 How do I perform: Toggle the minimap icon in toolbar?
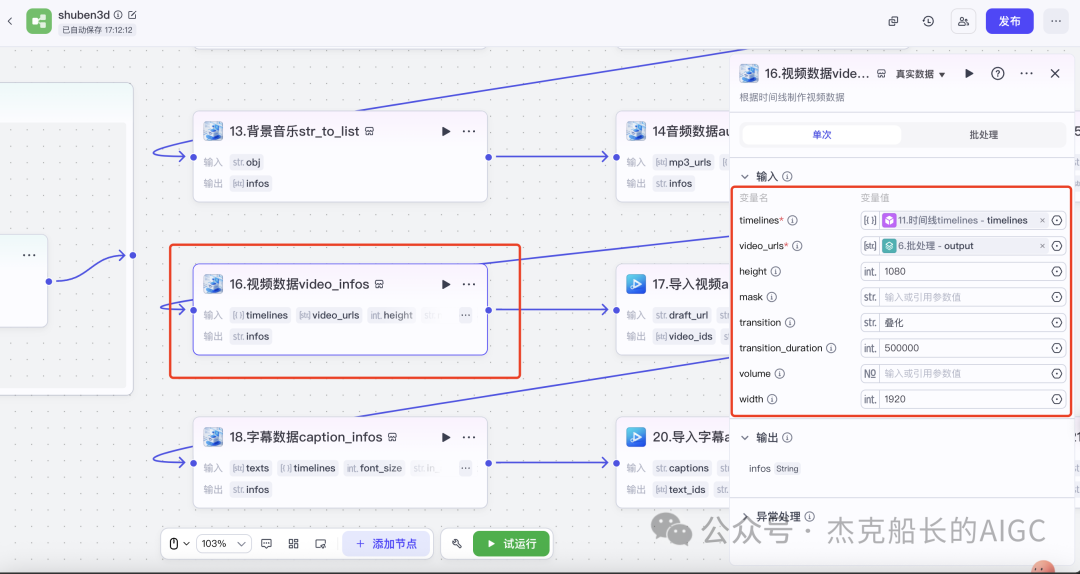point(320,544)
